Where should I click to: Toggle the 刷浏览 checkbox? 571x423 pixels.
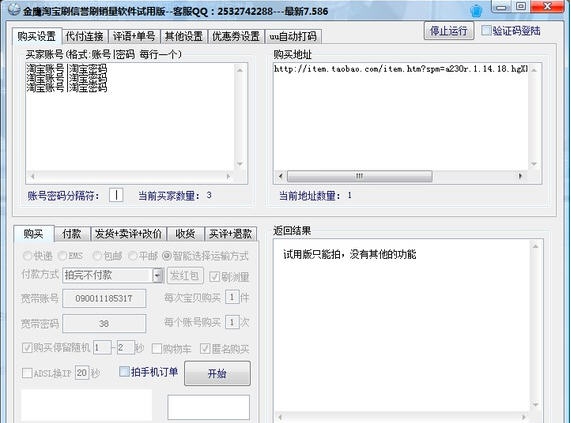tap(214, 277)
